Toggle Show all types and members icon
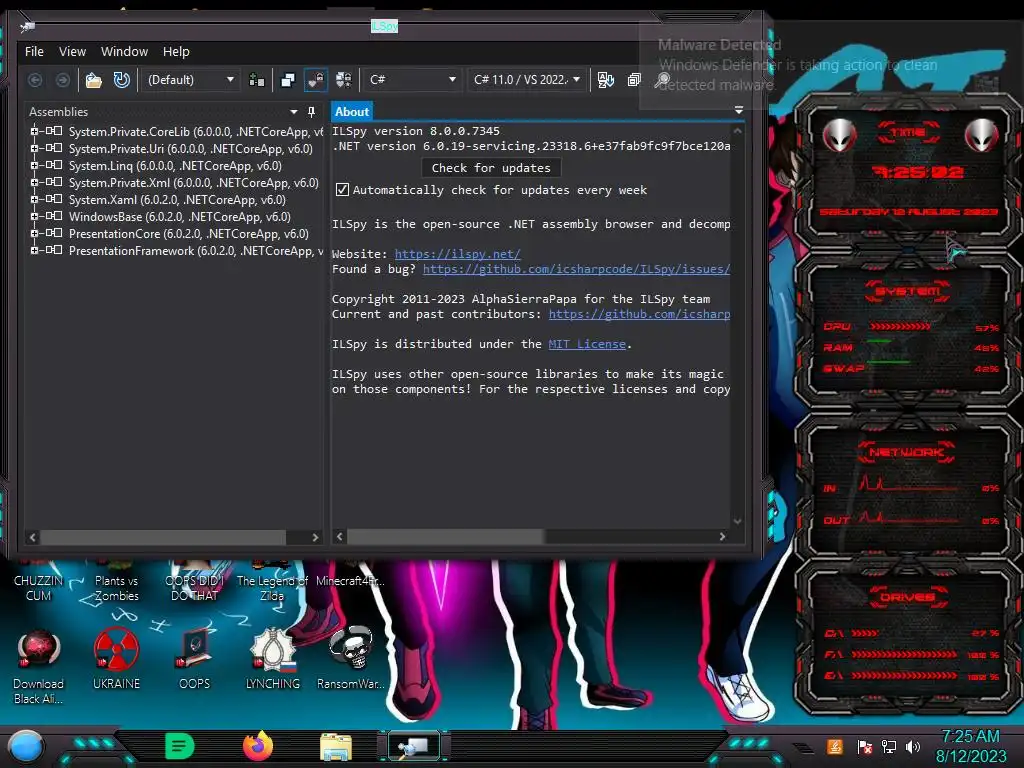This screenshot has height=768, width=1024. click(x=344, y=80)
